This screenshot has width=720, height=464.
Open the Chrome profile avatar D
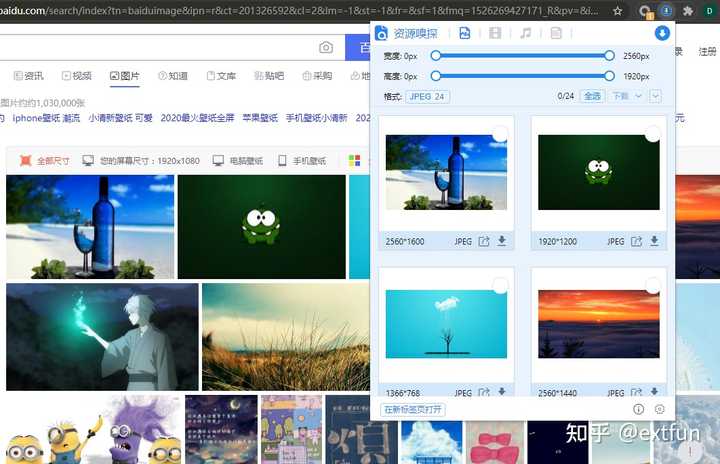pyautogui.click(x=709, y=11)
